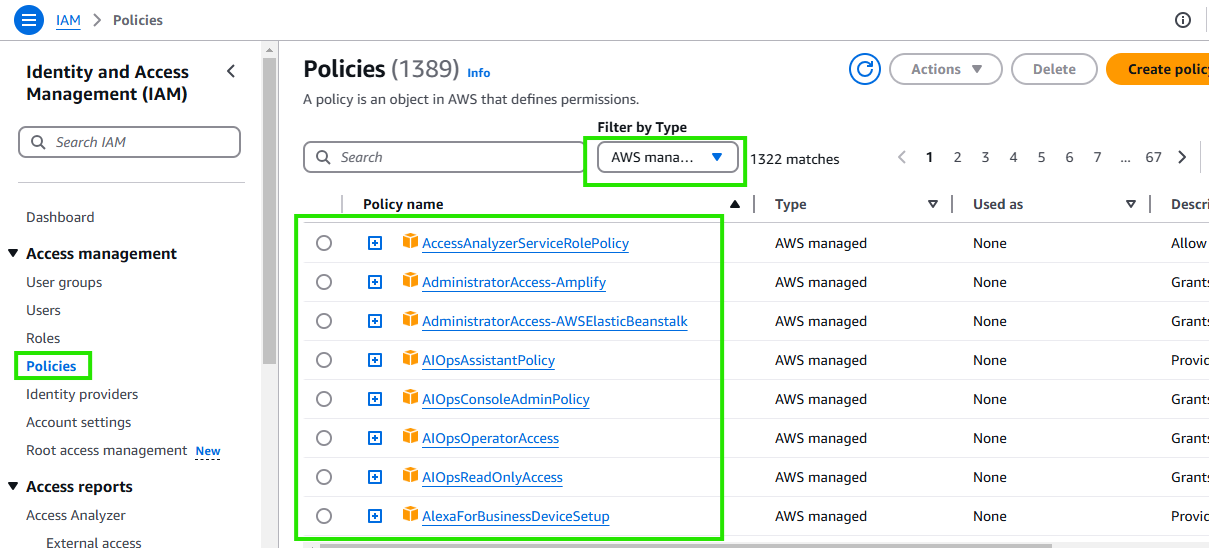Click into the policy search field

point(444,157)
